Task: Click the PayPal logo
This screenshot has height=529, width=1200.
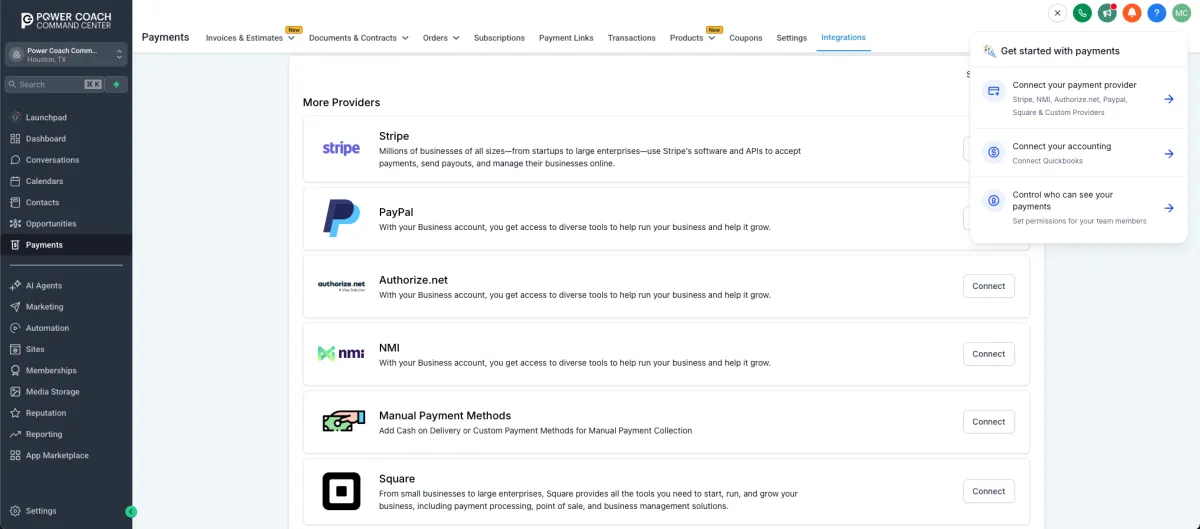Action: pyautogui.click(x=341, y=218)
